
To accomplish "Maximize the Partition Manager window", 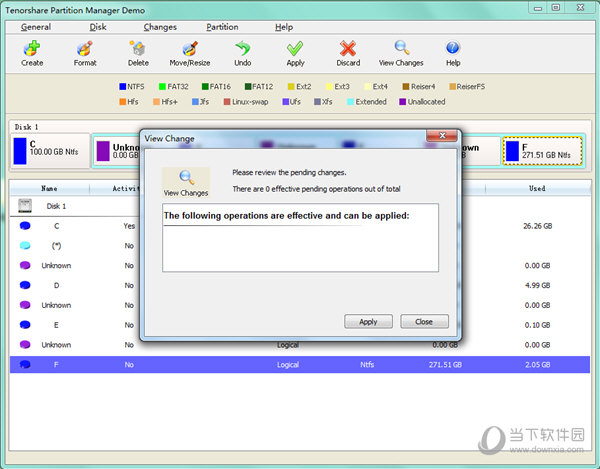I will [x=556, y=8].
